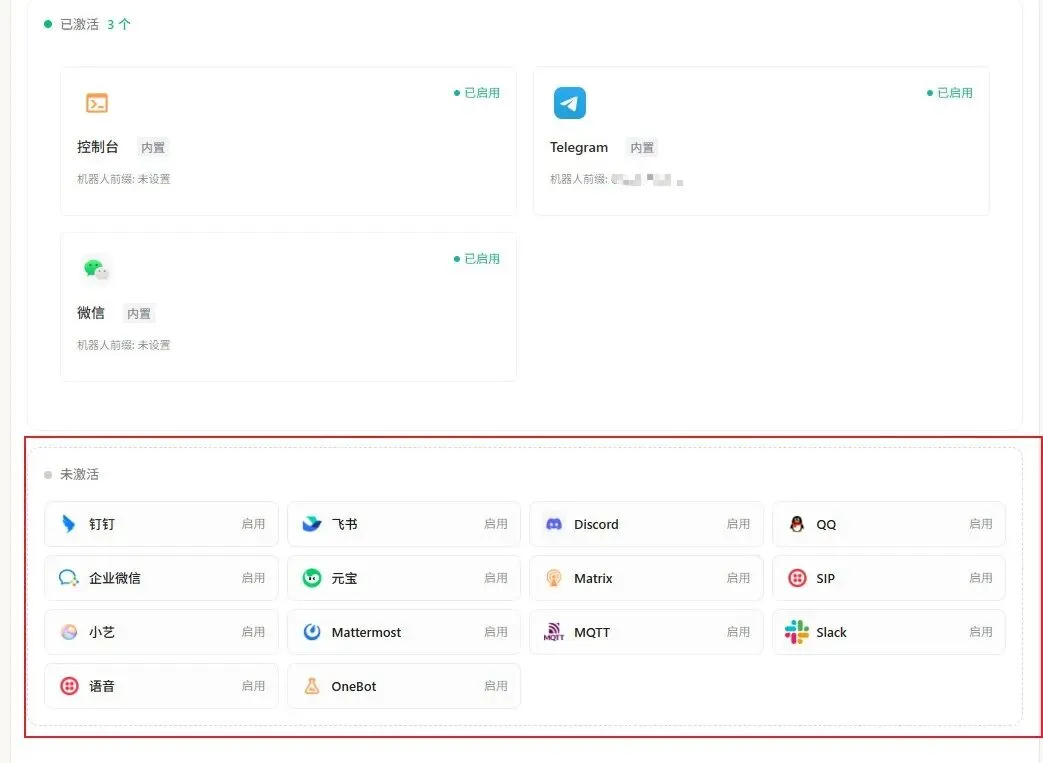Screen dimensions: 1043x763
Task: Click the 语音 icon
Action: (69, 686)
